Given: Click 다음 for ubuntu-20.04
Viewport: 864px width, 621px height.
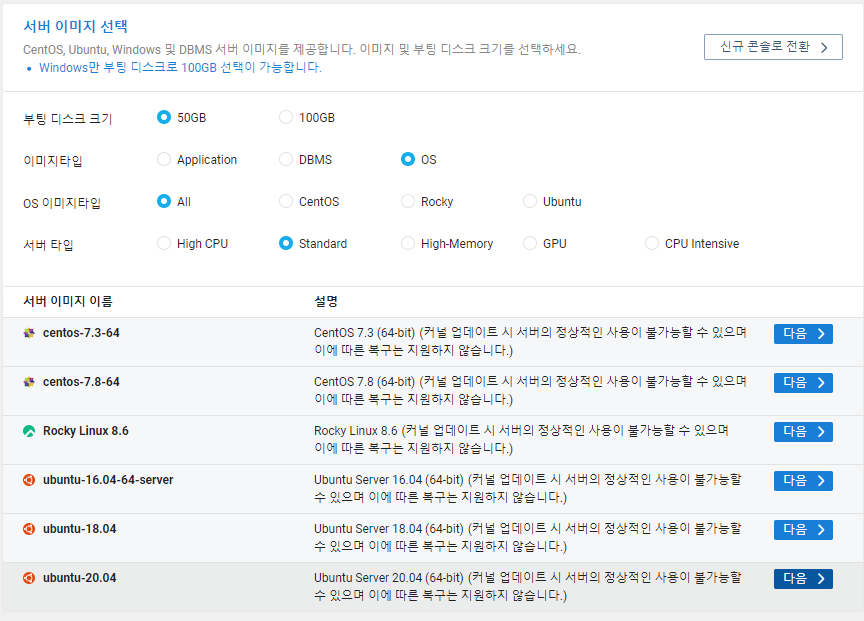Looking at the screenshot, I should tap(803, 579).
